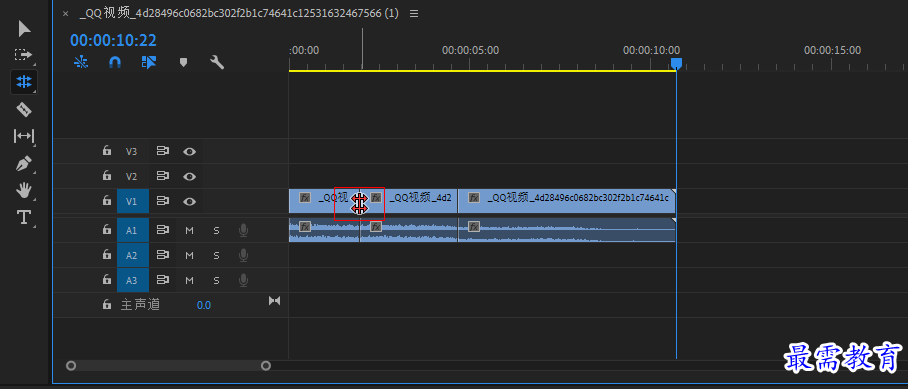This screenshot has width=908, height=389.
Task: Click the blue playhead marker on ruler
Action: coord(676,63)
